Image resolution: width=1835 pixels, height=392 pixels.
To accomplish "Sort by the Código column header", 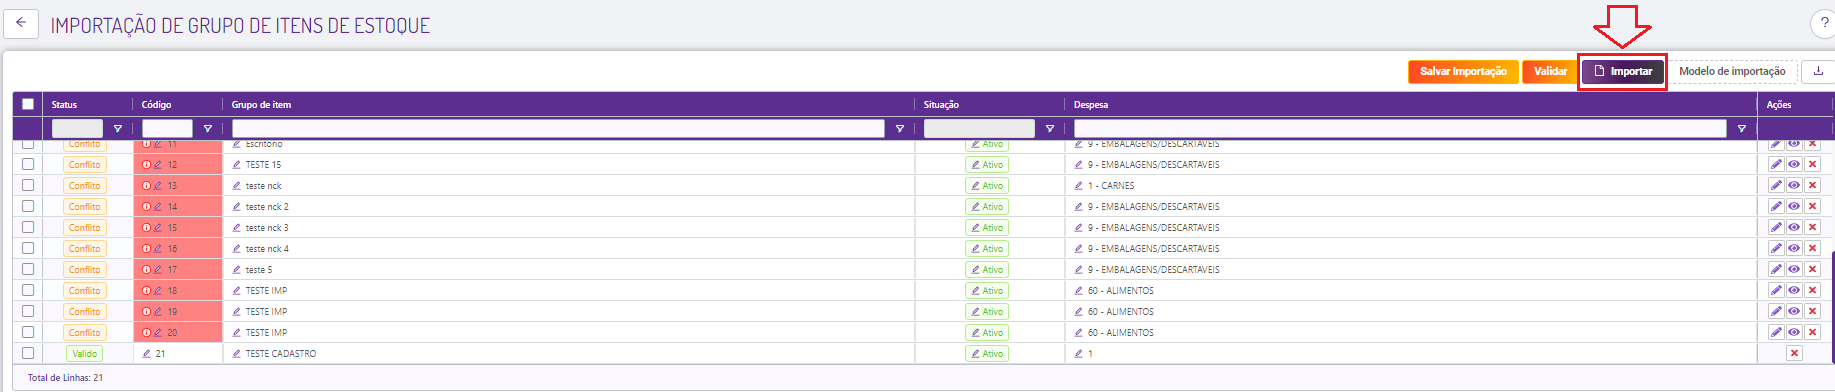I will 156,104.
